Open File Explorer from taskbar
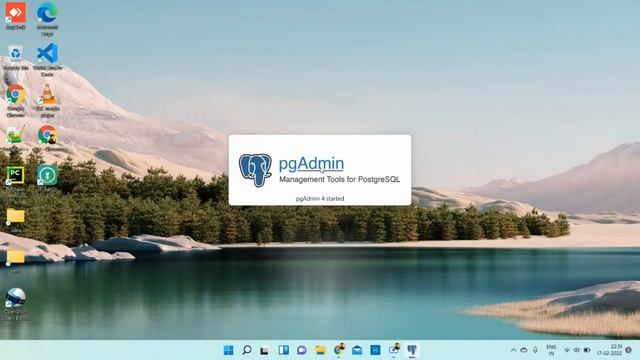 pyautogui.click(x=320, y=350)
